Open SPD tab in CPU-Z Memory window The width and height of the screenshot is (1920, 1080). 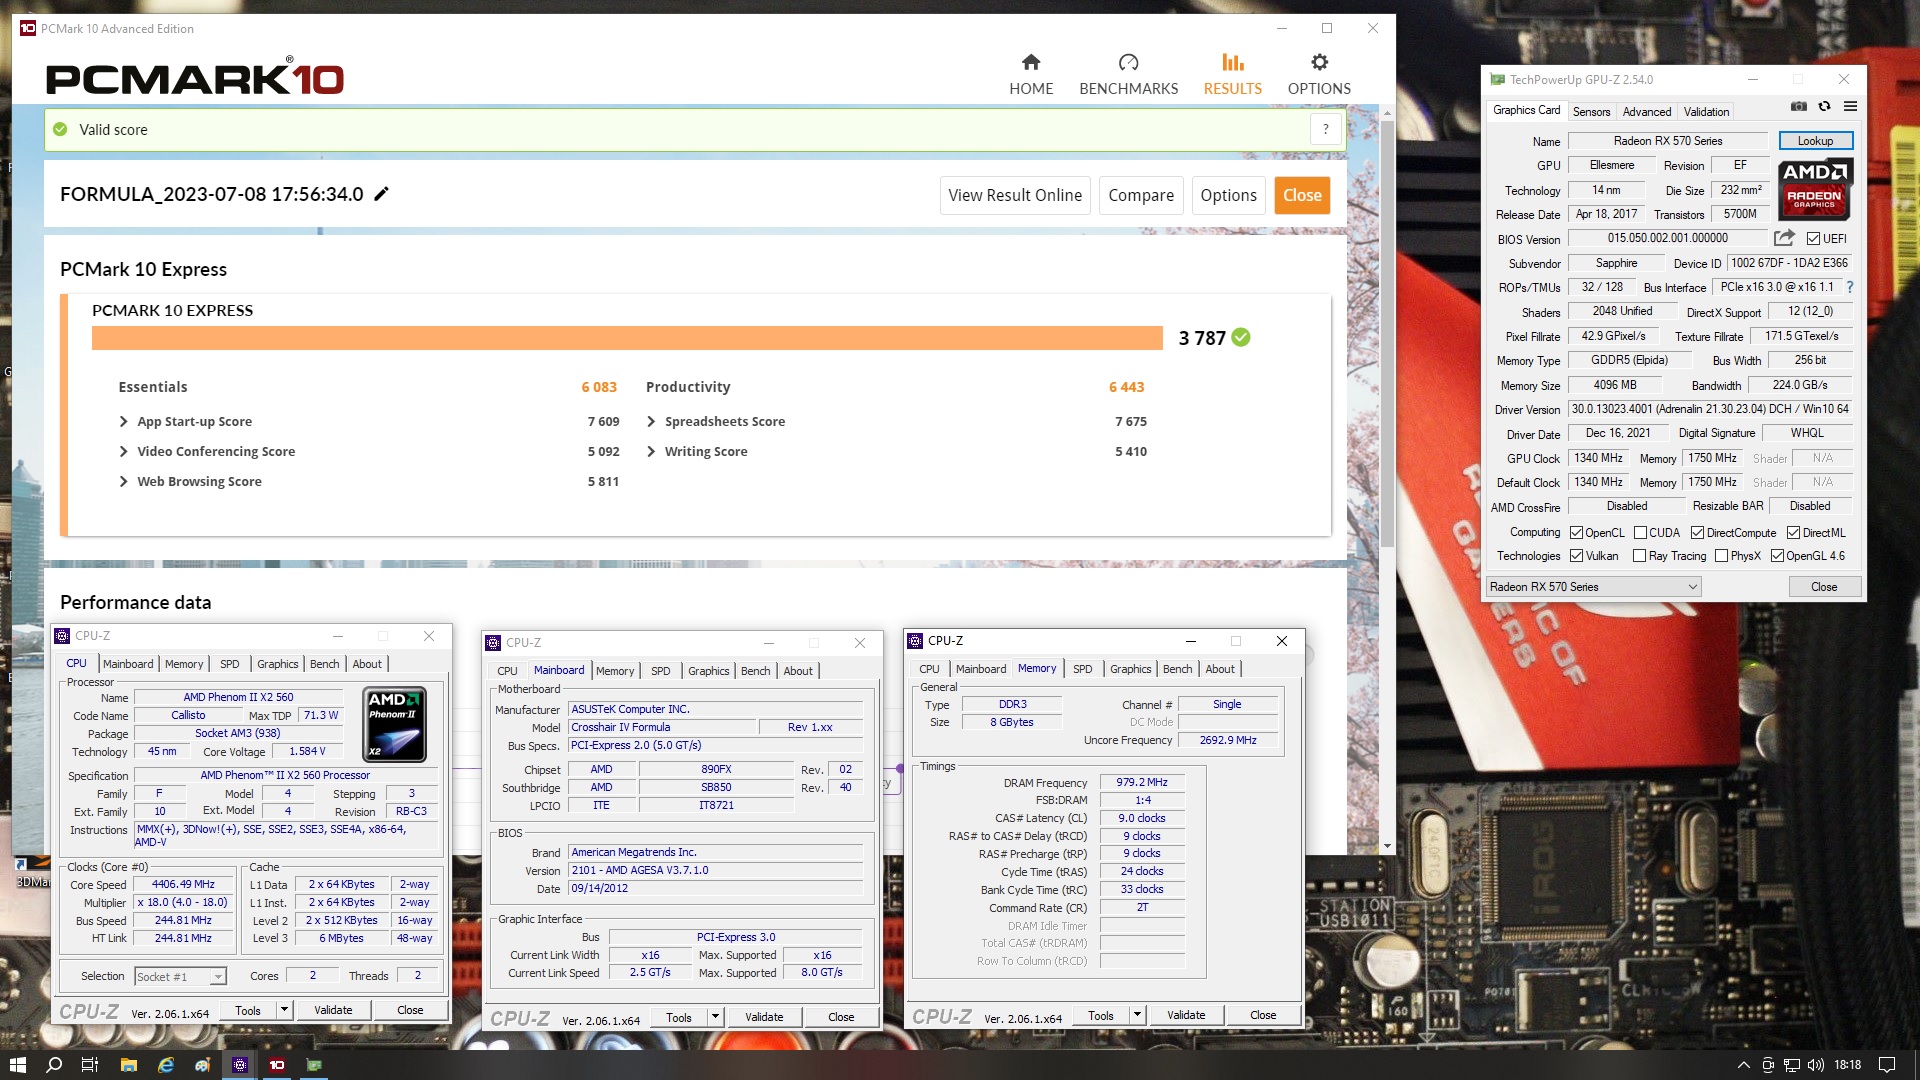[1082, 669]
